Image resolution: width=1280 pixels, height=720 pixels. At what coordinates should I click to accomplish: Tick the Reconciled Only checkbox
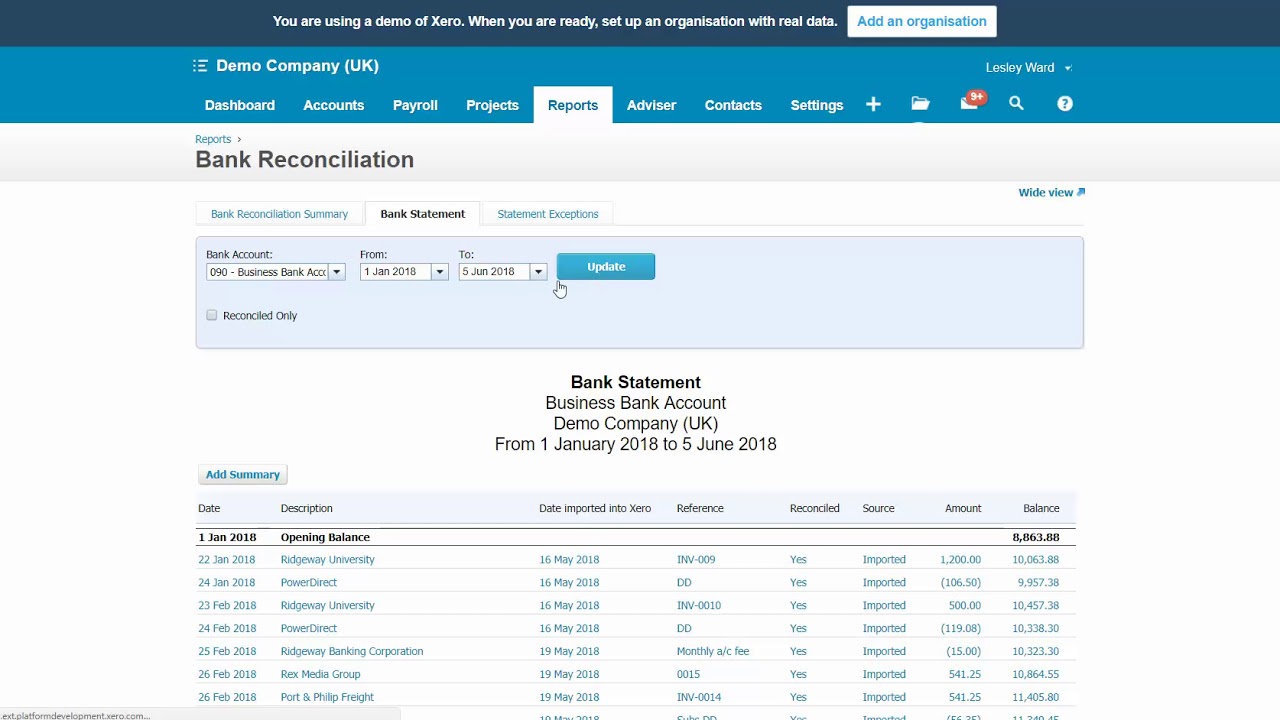212,315
